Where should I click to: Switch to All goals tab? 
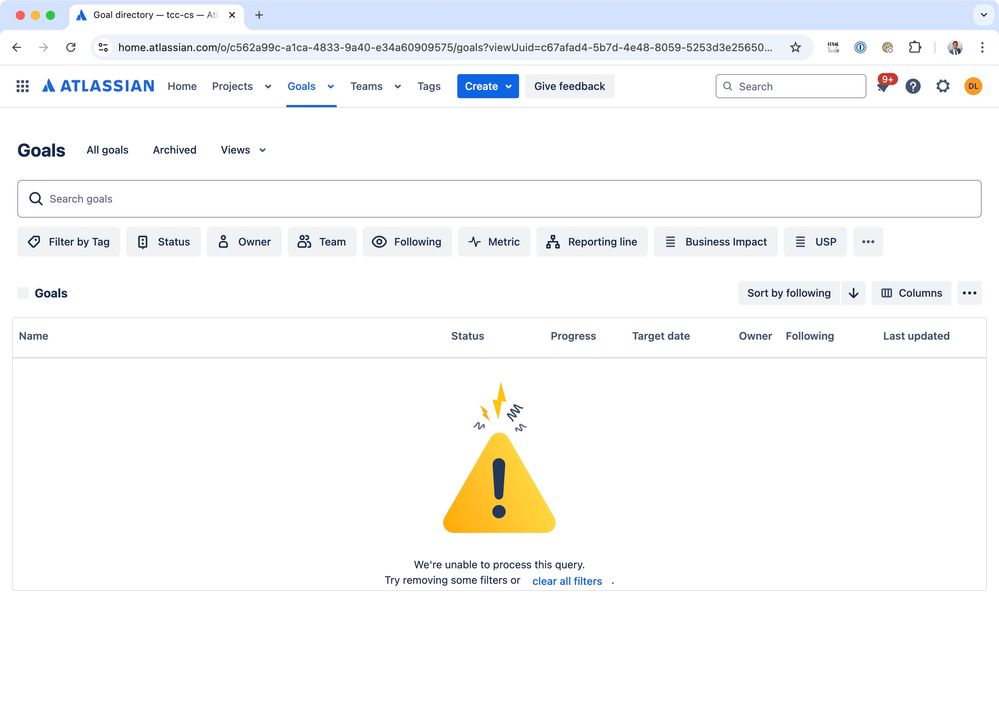108,150
